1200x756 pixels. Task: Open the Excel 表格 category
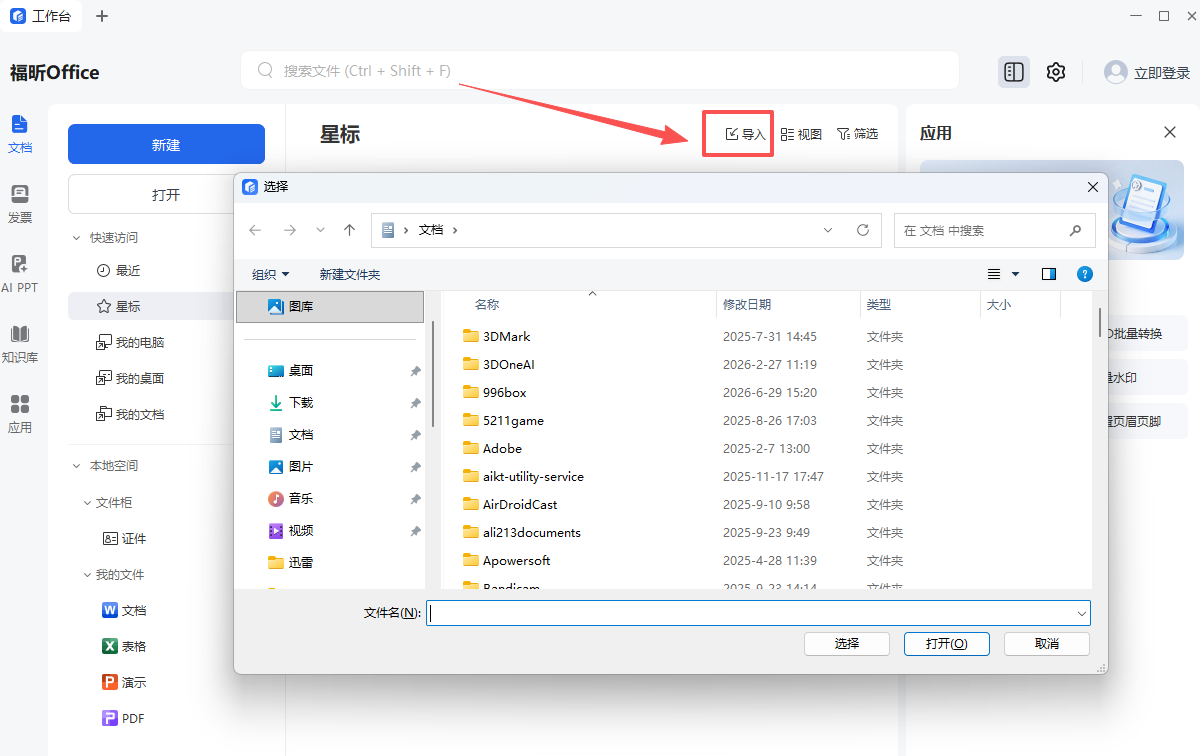coord(124,647)
